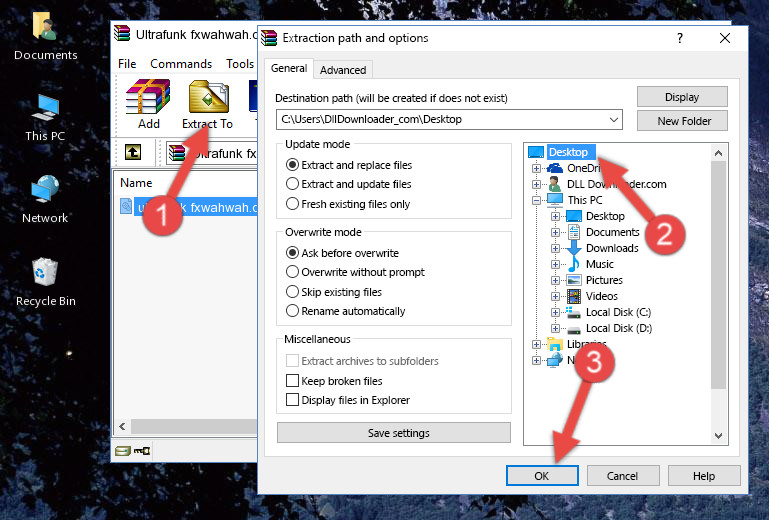
Task: Select Fresh existing files only option
Action: (292, 204)
